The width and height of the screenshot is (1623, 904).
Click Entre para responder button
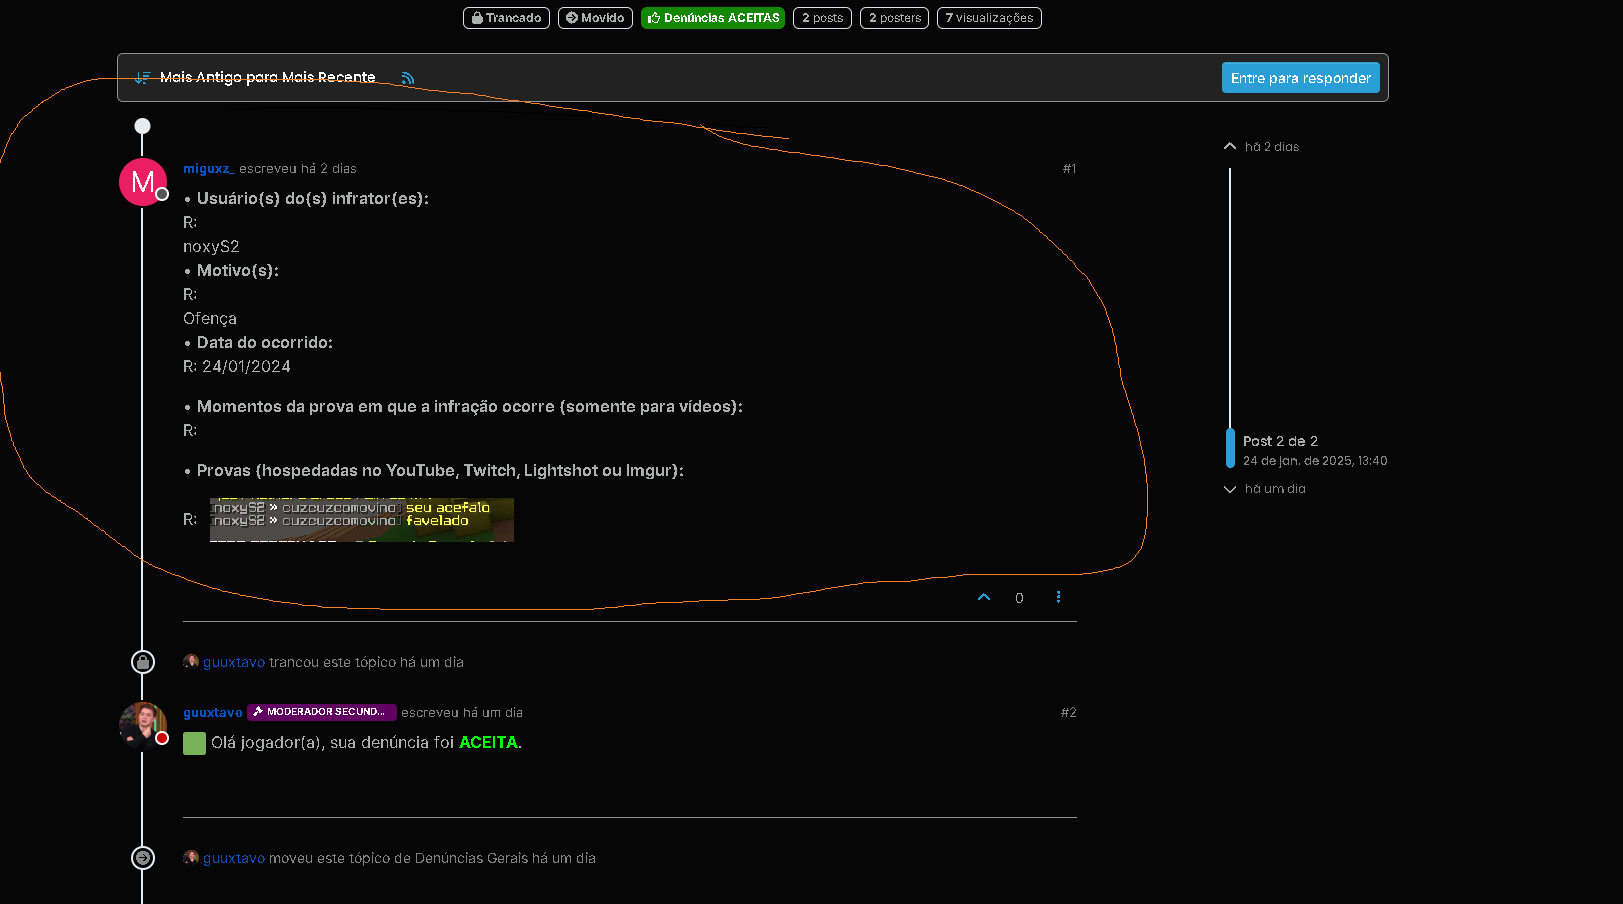(1300, 78)
